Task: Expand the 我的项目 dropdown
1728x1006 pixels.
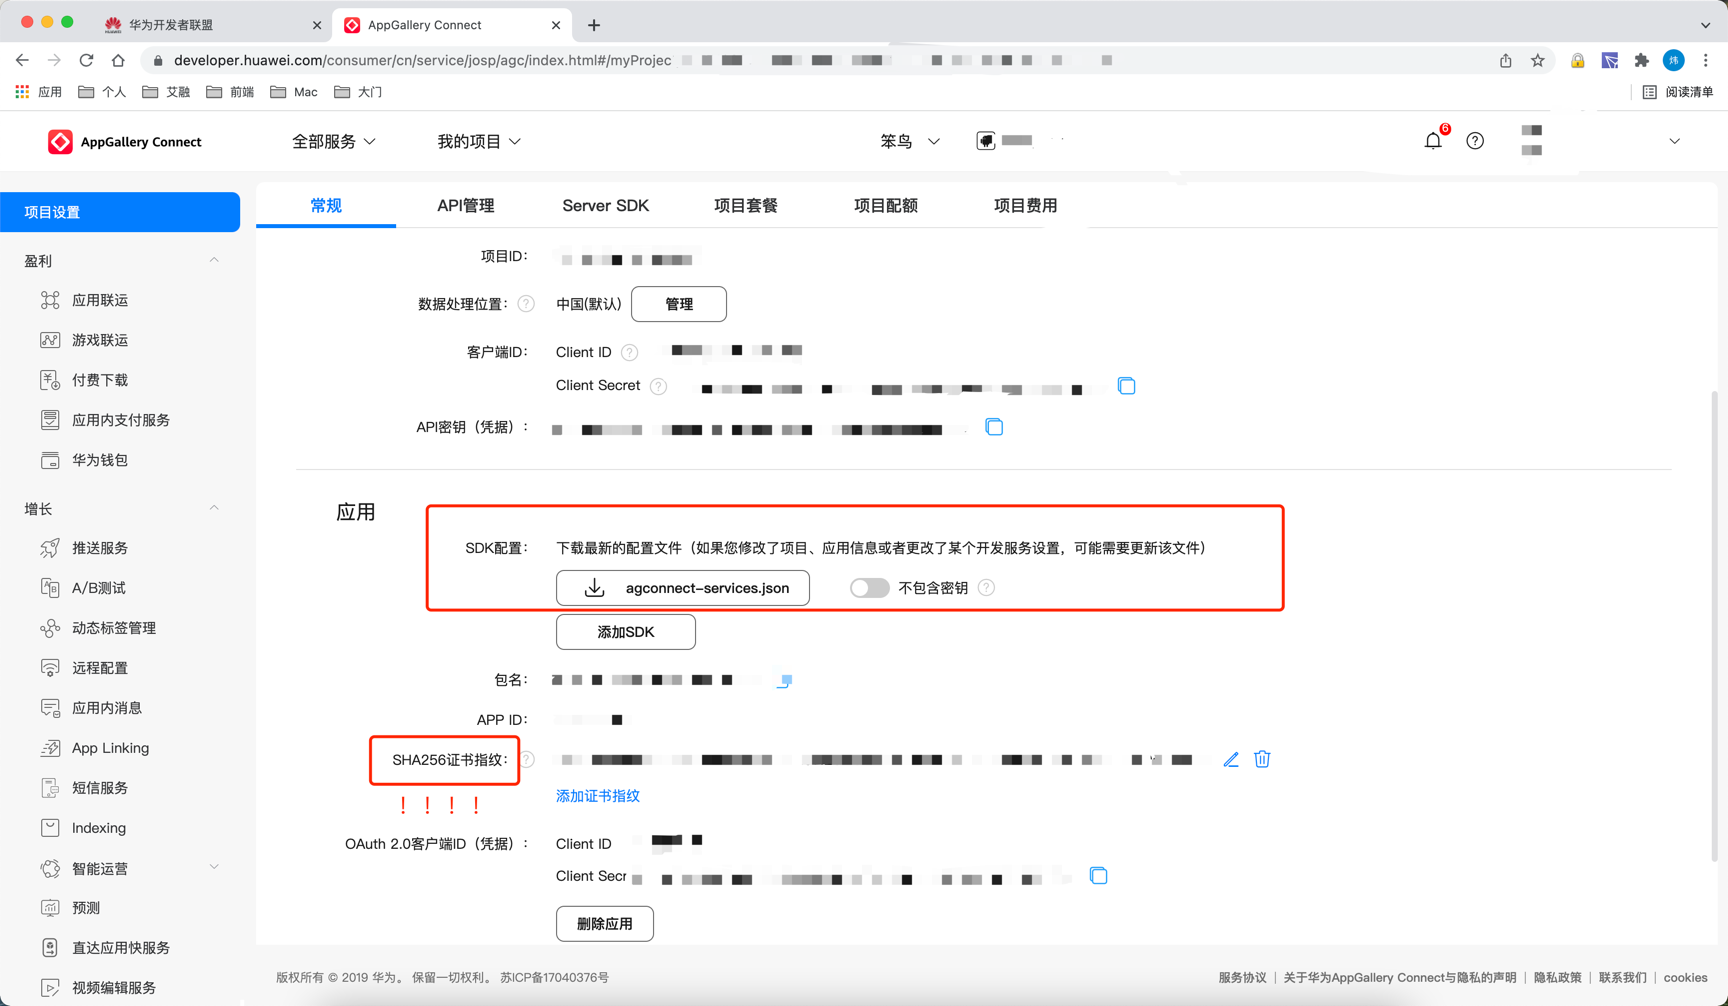Action: click(x=479, y=142)
